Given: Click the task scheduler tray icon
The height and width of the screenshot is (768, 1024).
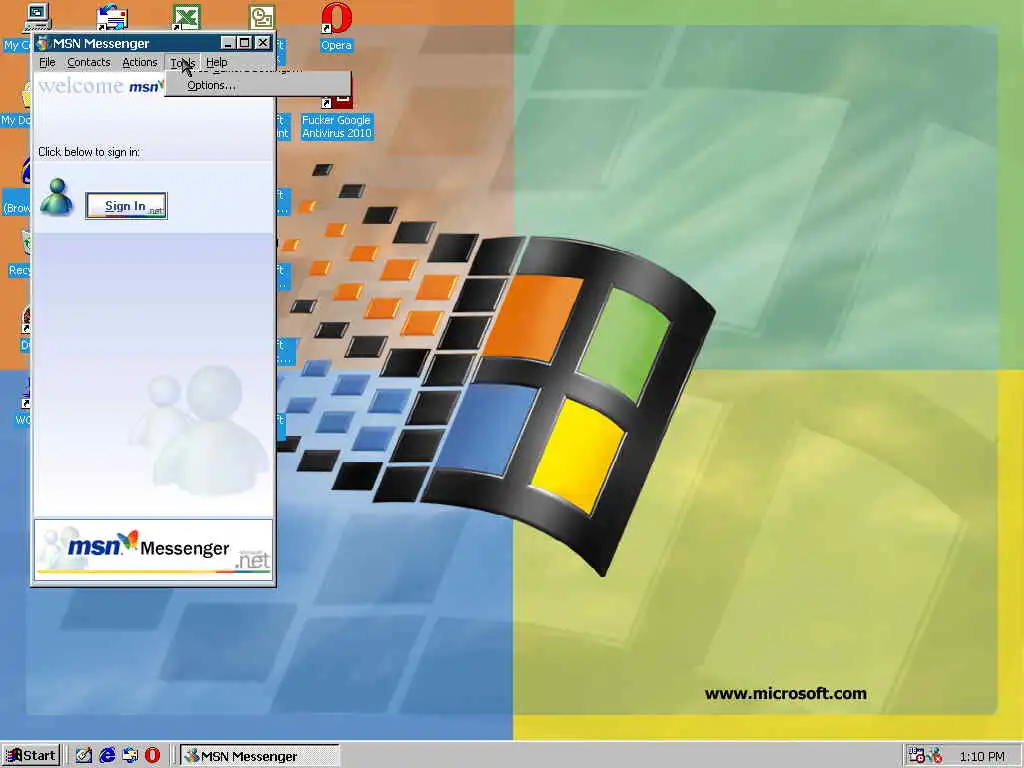Looking at the screenshot, I should click(x=916, y=756).
